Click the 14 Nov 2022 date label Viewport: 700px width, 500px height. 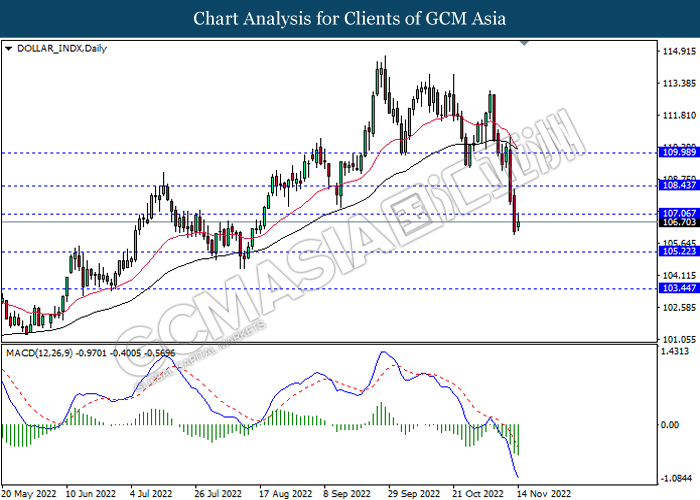click(545, 493)
